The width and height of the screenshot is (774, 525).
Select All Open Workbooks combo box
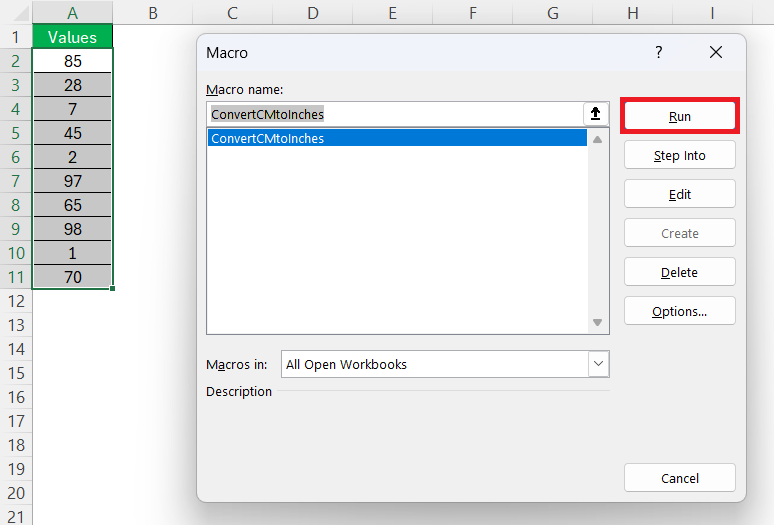pyautogui.click(x=445, y=364)
